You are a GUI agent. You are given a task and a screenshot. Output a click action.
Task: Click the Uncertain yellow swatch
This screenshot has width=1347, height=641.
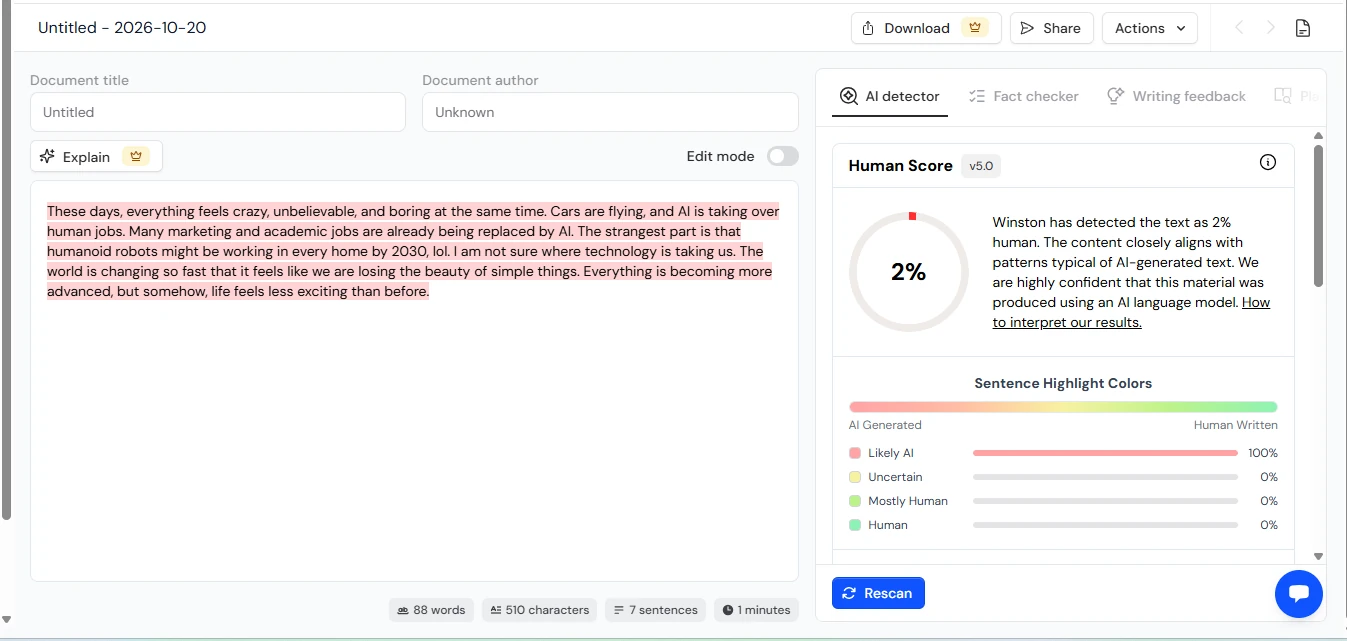855,477
